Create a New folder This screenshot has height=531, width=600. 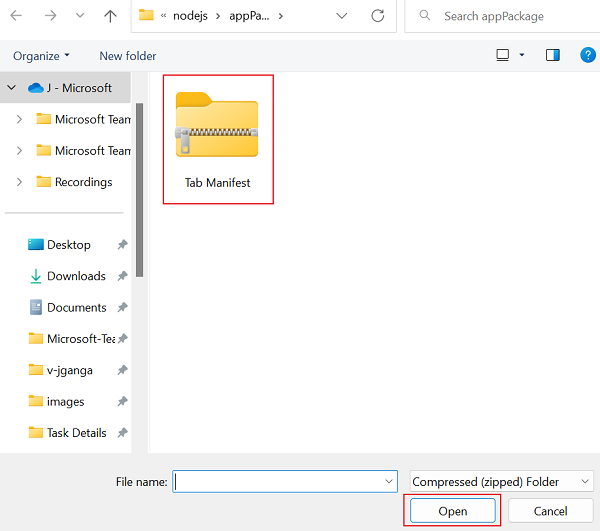pos(128,56)
